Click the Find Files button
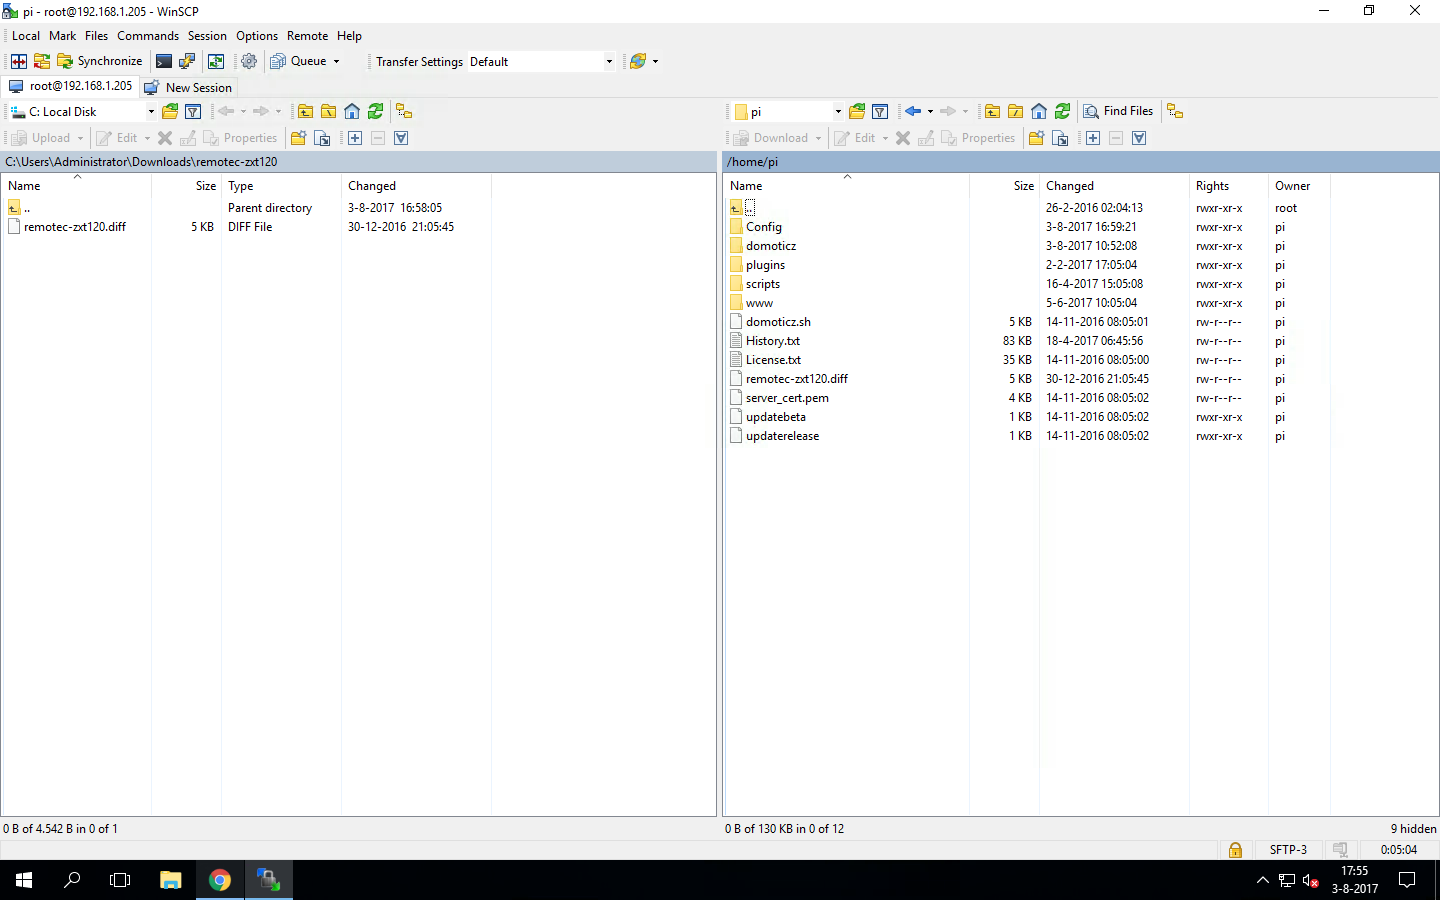This screenshot has height=900, width=1440. click(x=1118, y=111)
